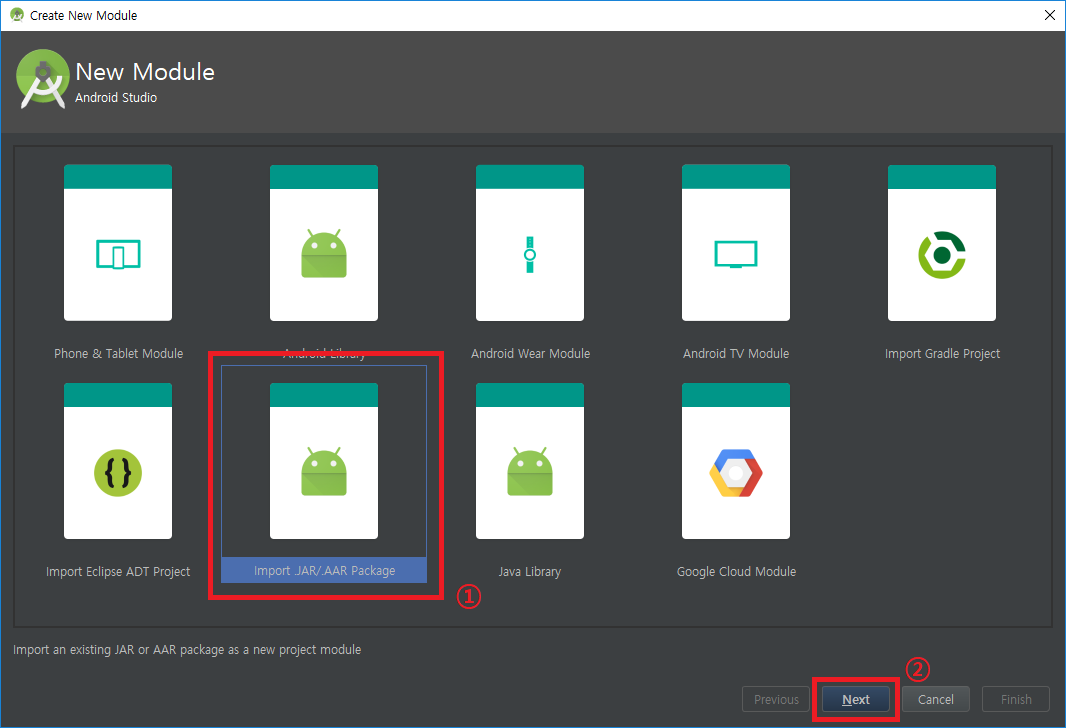This screenshot has width=1066, height=728.
Task: Choose the Import Gradle Project icon
Action: 942,243
